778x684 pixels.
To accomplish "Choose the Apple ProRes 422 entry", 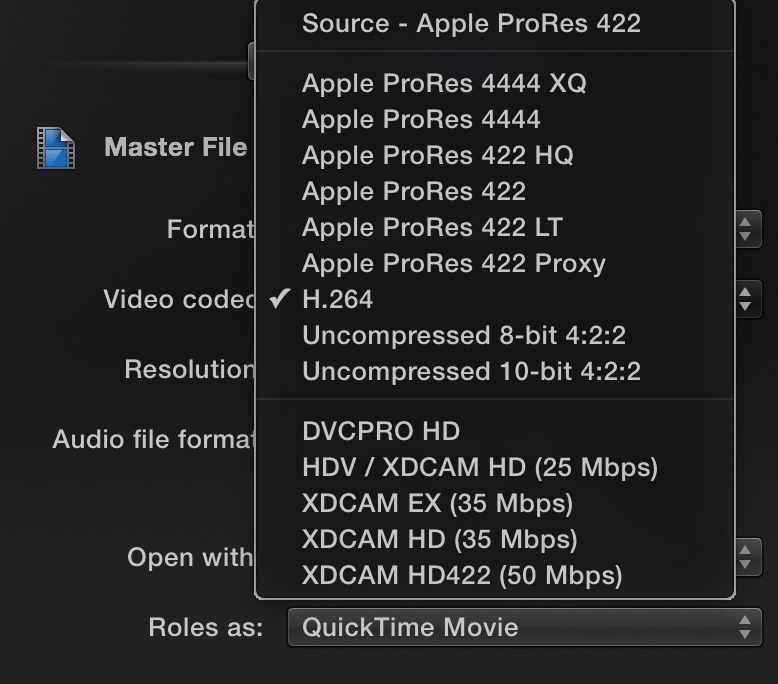I will click(x=413, y=191).
